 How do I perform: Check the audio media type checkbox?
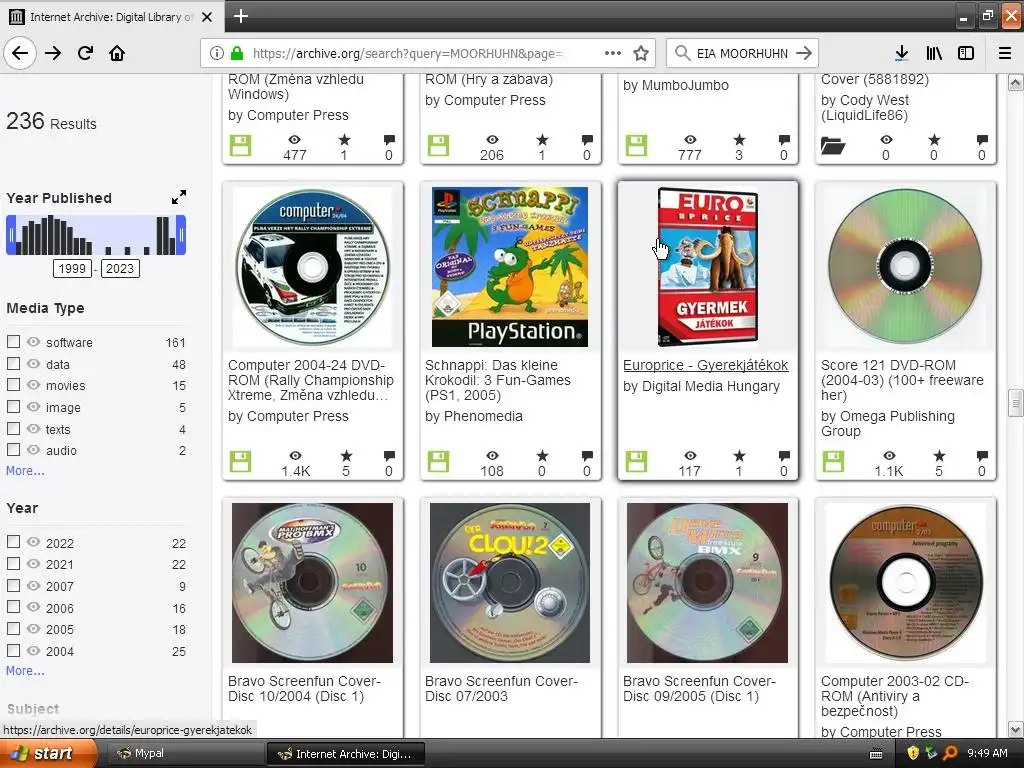click(x=13, y=449)
